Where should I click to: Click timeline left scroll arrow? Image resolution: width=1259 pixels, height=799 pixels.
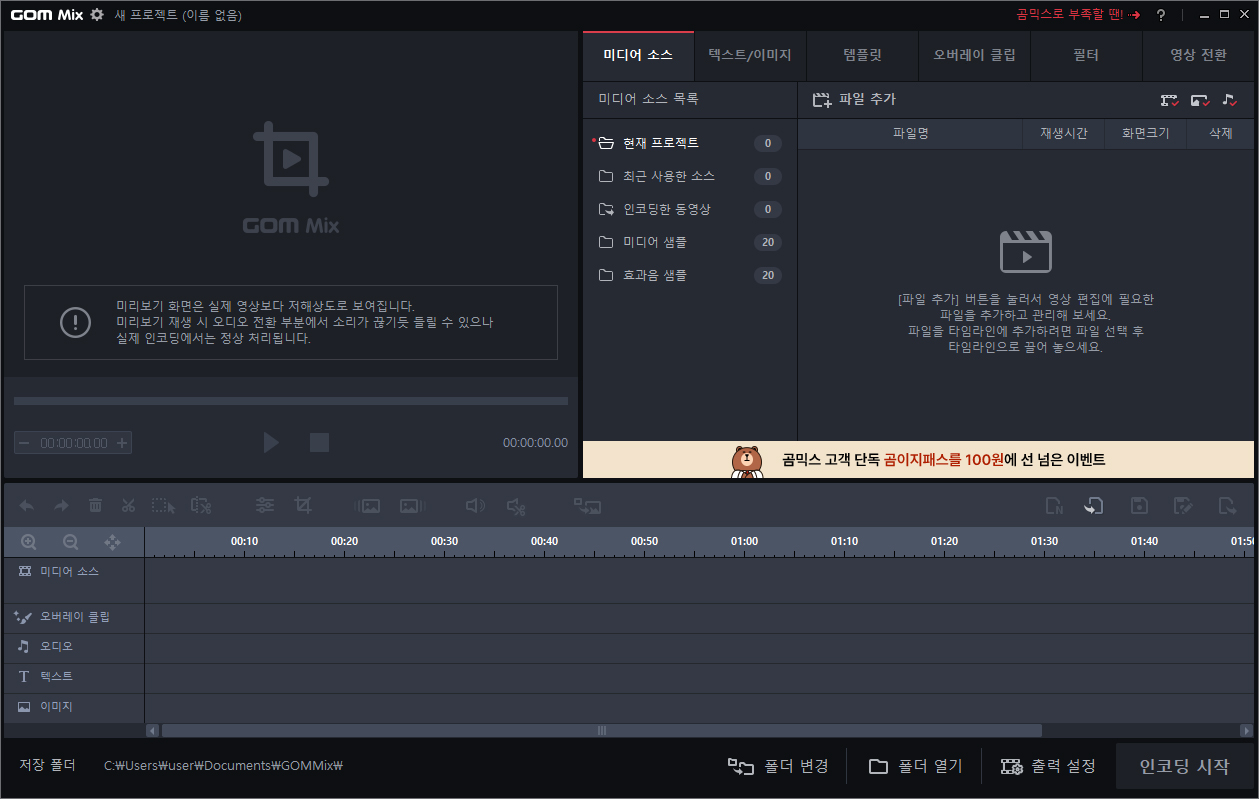pyautogui.click(x=152, y=731)
